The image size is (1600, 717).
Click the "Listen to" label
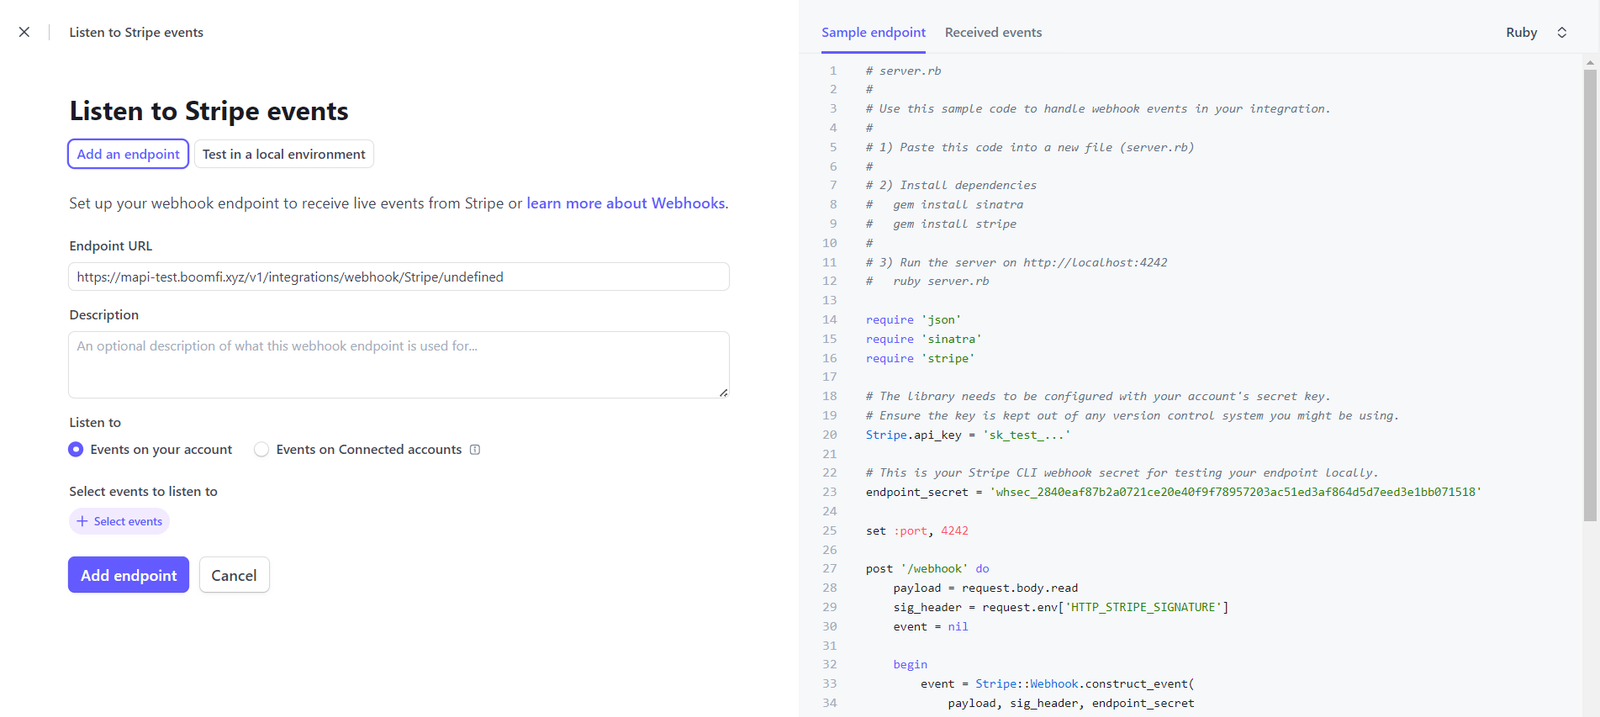pyautogui.click(x=95, y=423)
